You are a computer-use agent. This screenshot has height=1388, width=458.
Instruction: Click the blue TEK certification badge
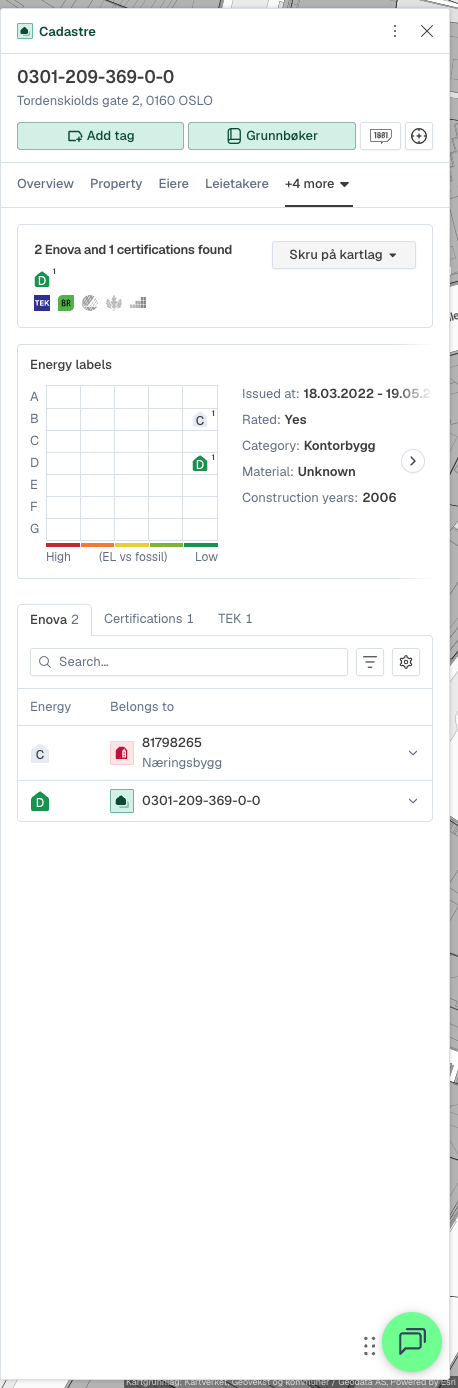(42, 302)
